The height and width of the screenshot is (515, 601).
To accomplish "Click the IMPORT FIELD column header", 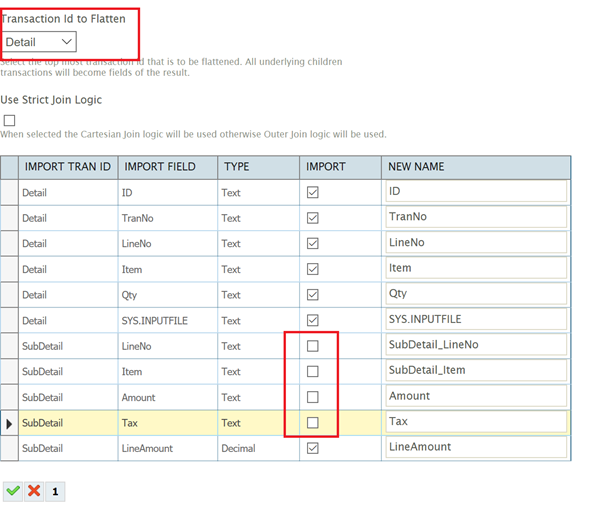I will [x=158, y=166].
